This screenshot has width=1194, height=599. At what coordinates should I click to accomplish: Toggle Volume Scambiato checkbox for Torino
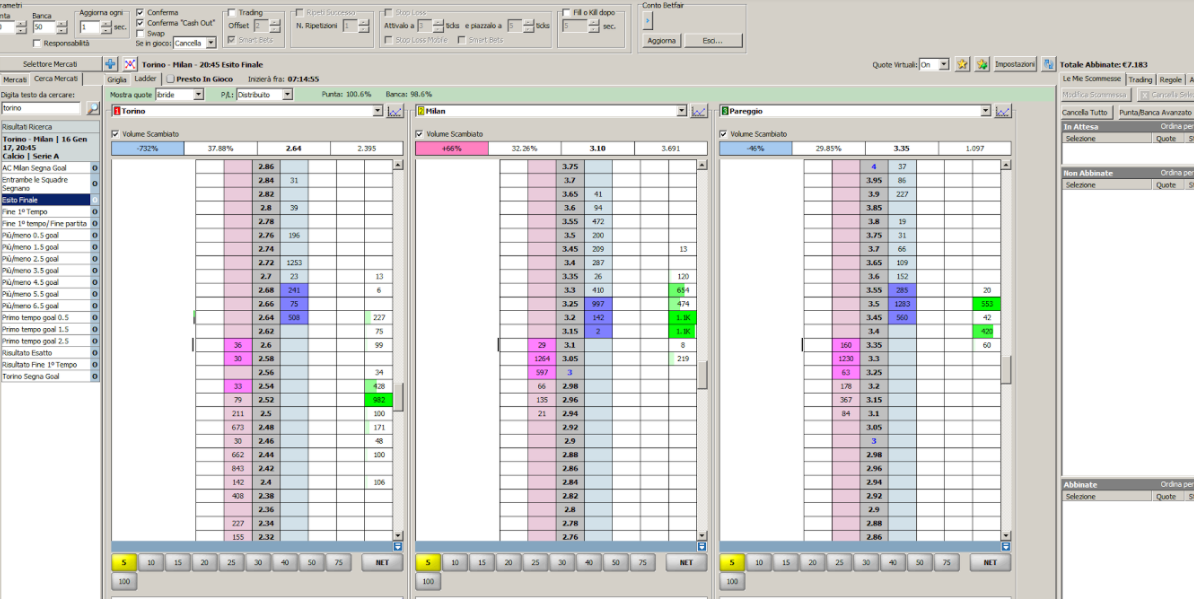116,134
